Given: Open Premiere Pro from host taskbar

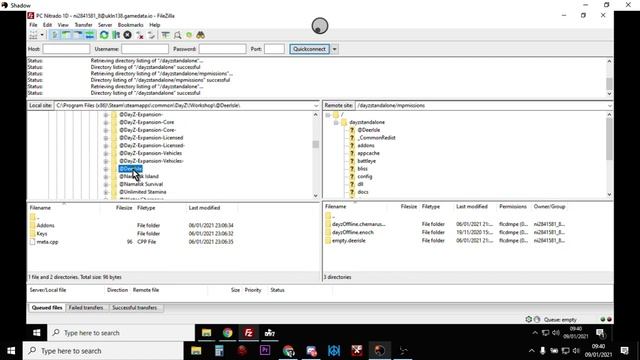Looking at the screenshot, I should coord(265,351).
